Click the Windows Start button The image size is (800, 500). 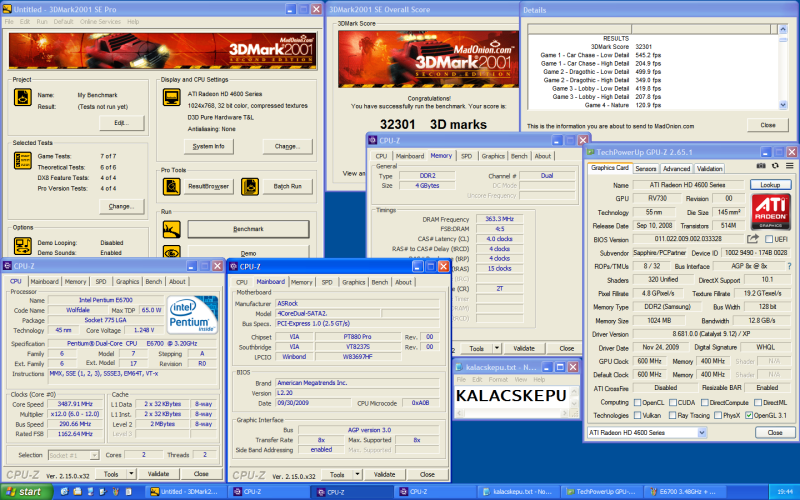tap(27, 492)
